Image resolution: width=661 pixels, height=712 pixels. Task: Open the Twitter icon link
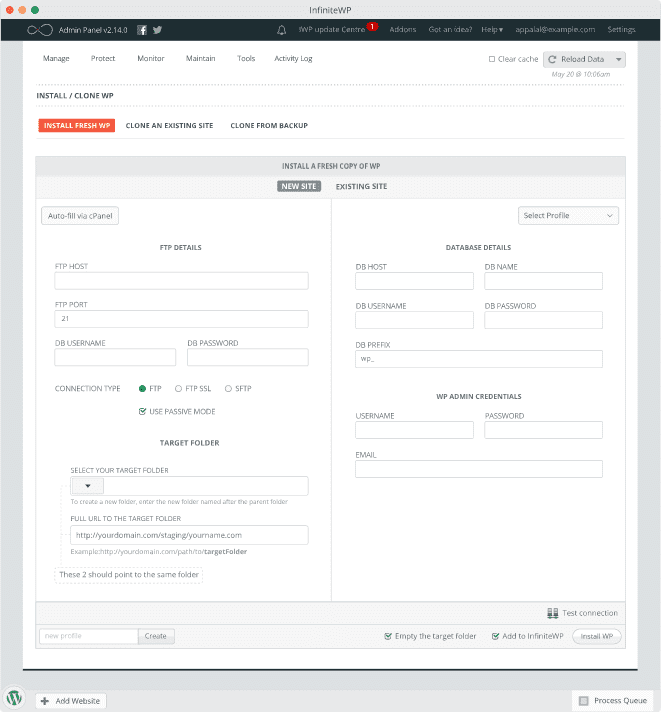click(157, 30)
